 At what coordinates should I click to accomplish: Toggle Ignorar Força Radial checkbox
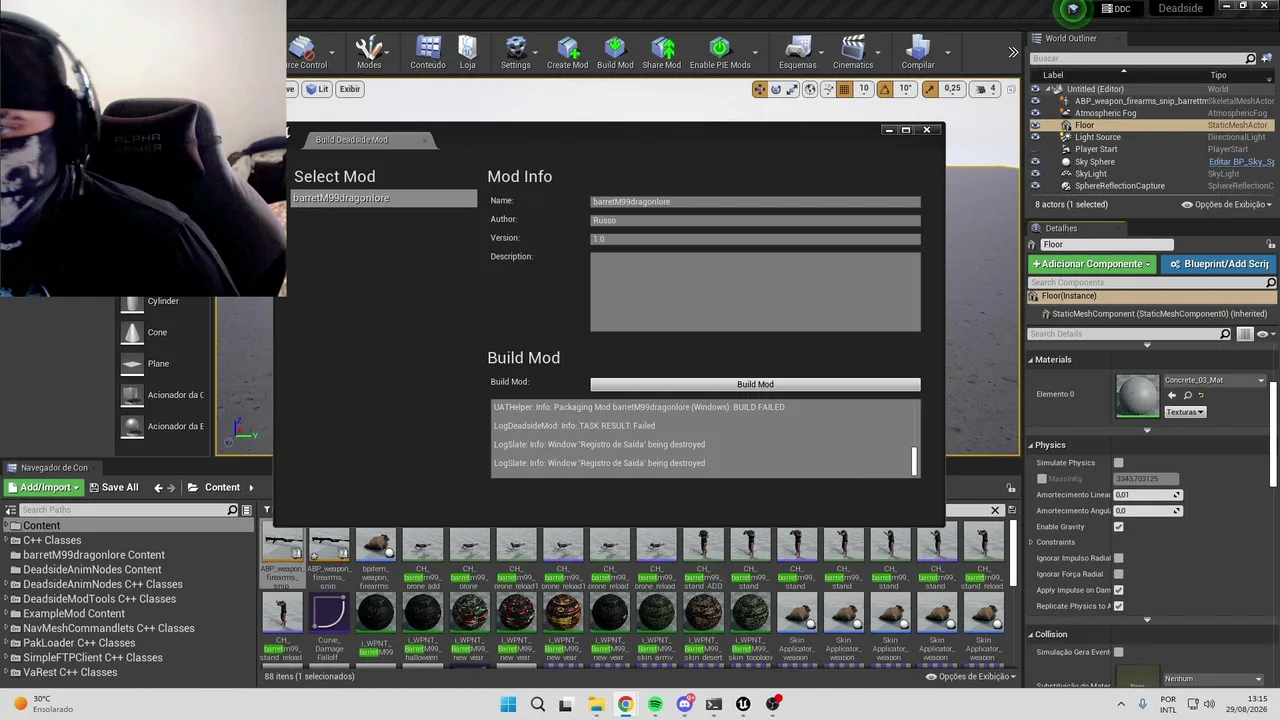pyautogui.click(x=1118, y=574)
